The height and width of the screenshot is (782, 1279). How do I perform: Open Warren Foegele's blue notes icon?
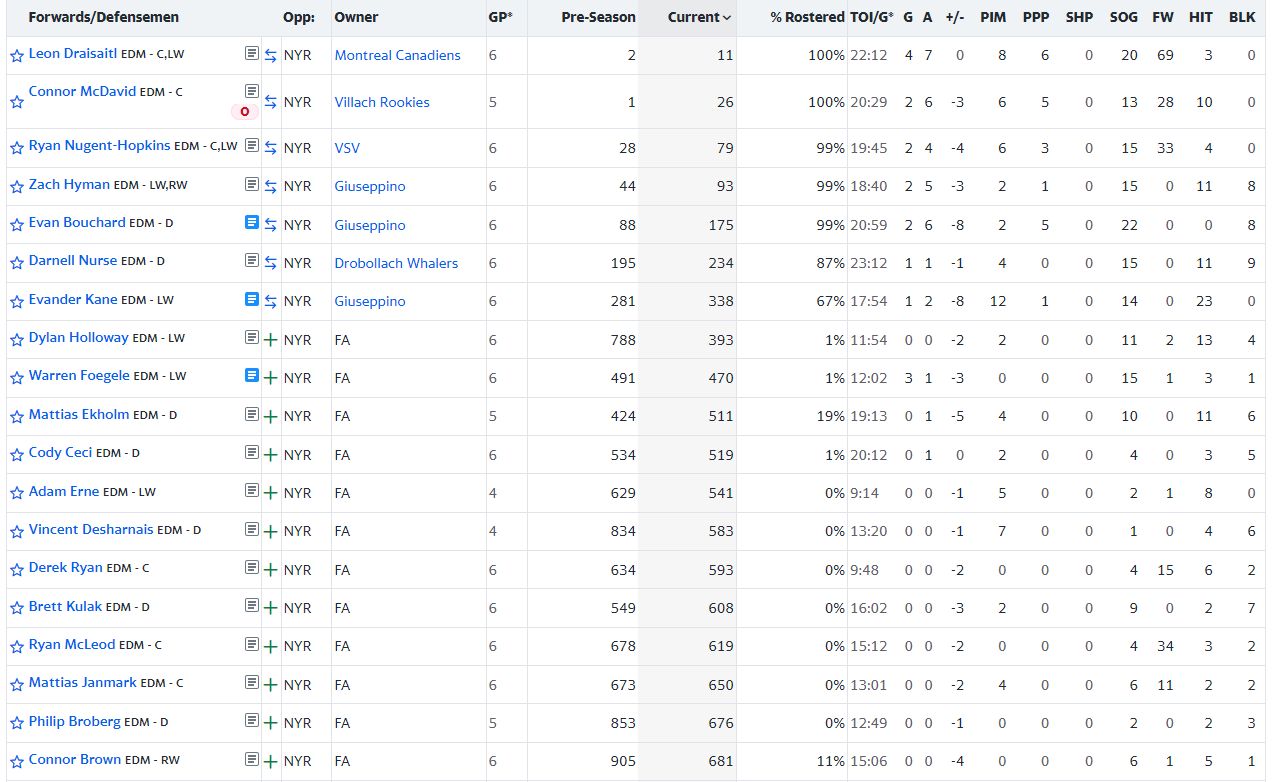[252, 376]
